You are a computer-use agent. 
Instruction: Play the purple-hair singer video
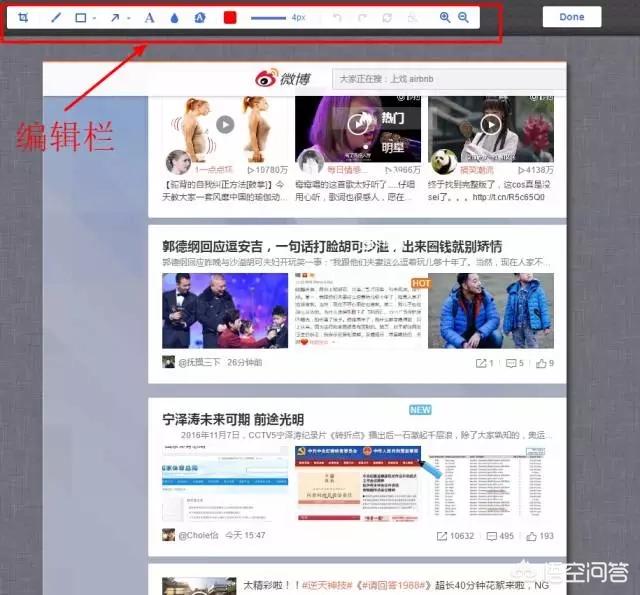[x=358, y=123]
